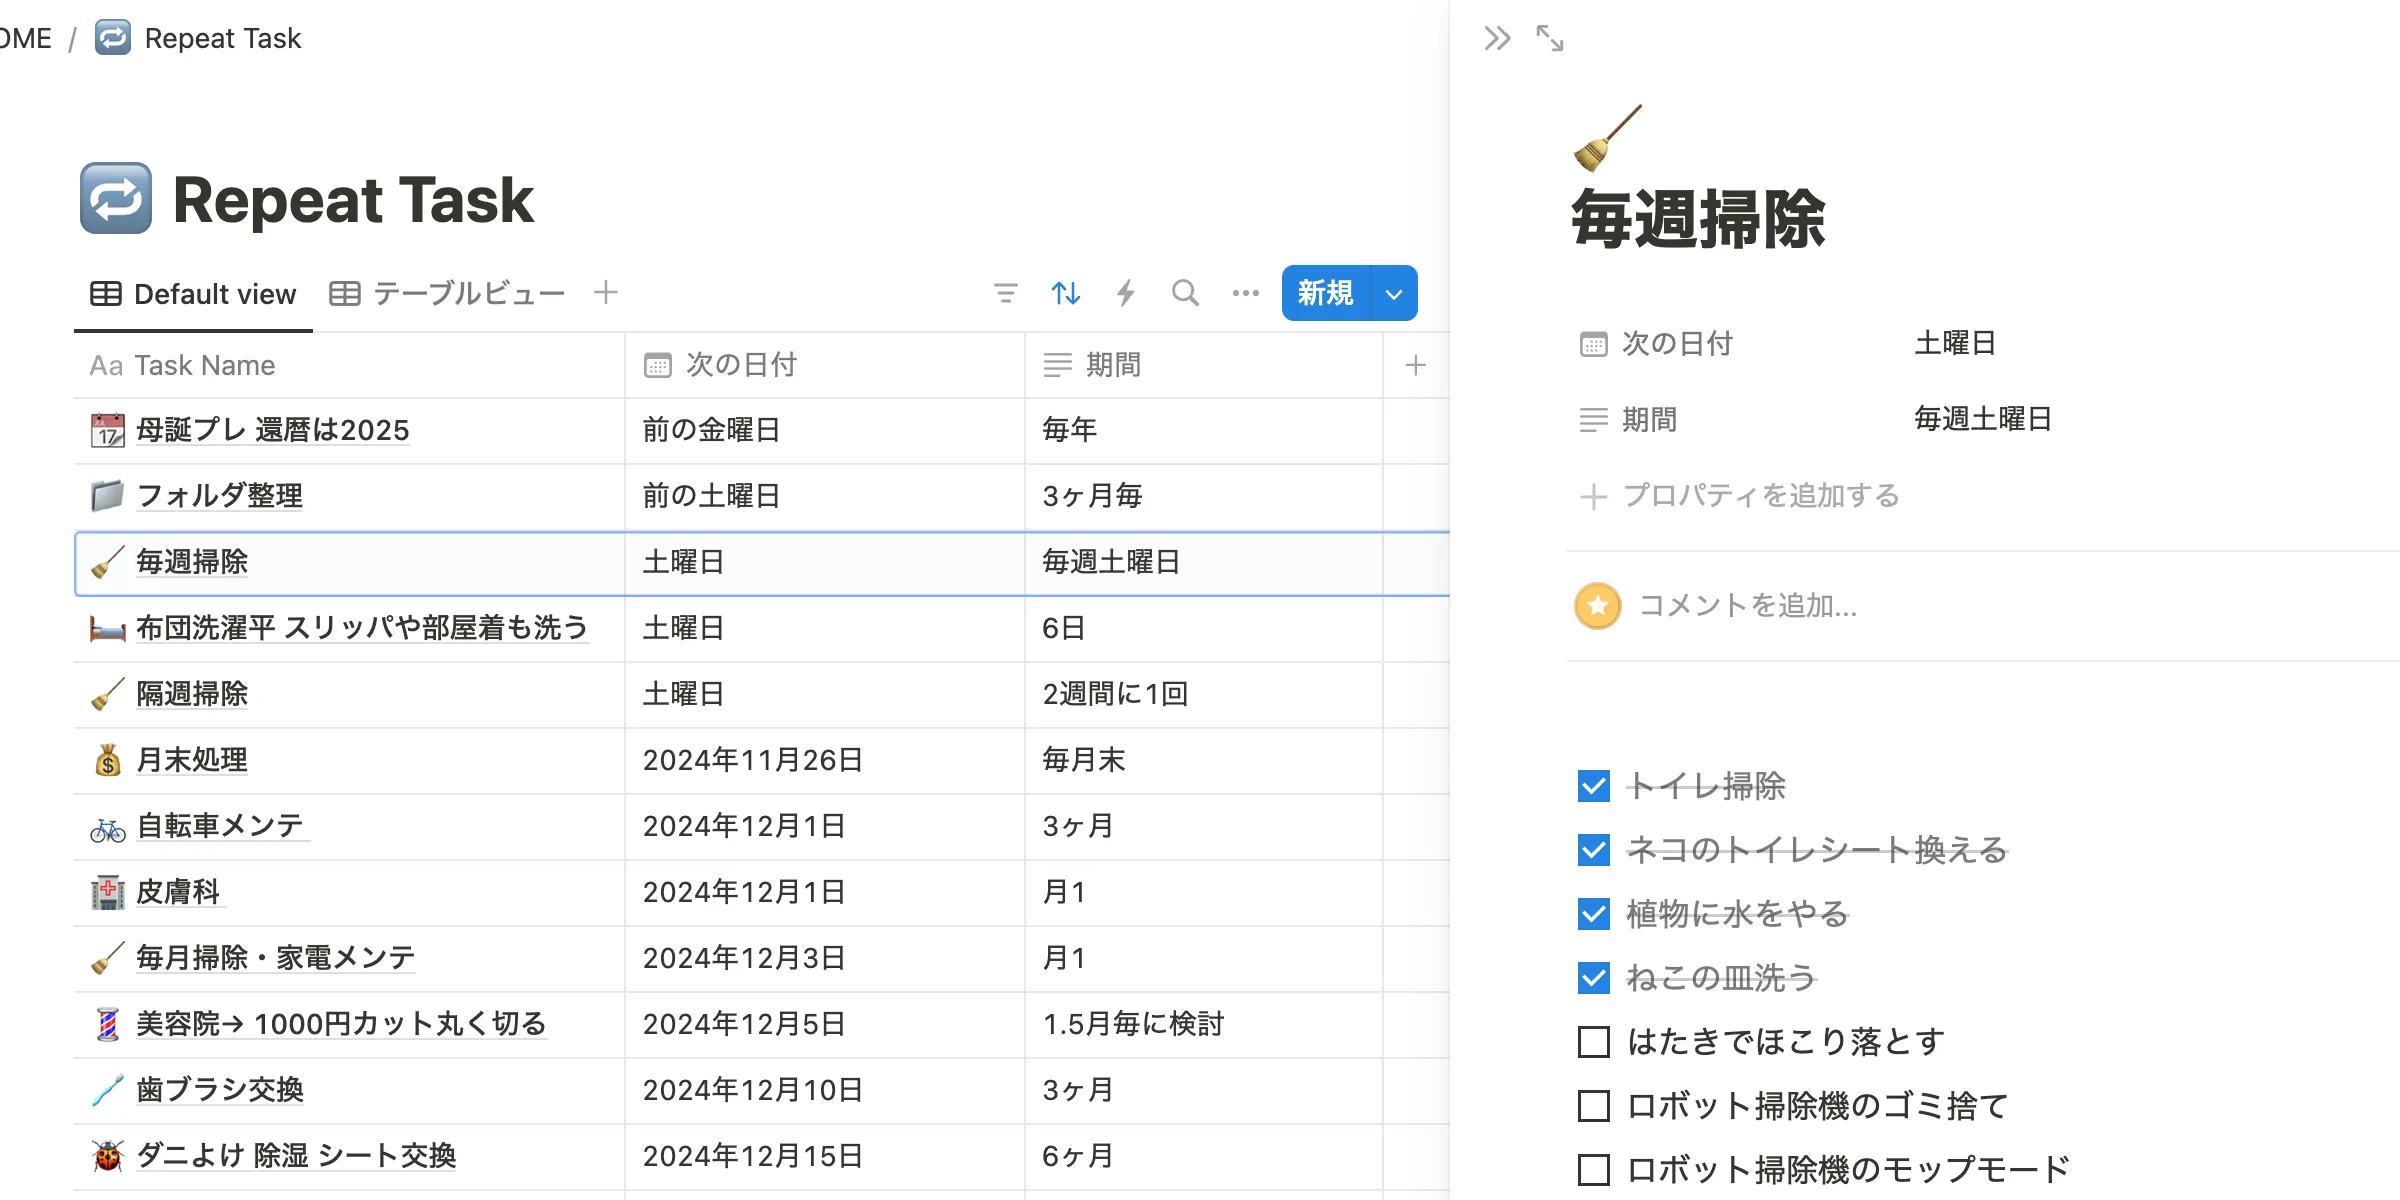The width and height of the screenshot is (2400, 1200).
Task: Click the 新規 button
Action: pos(1325,293)
